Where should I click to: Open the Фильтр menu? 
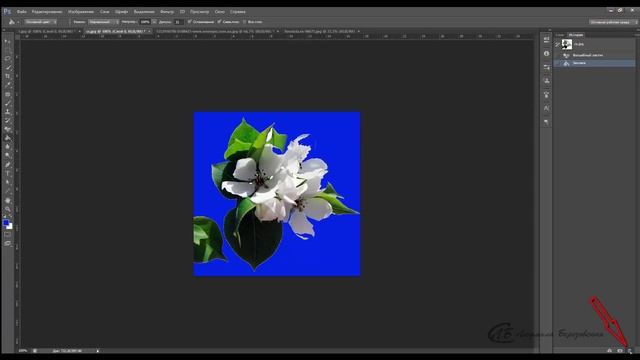coord(167,12)
